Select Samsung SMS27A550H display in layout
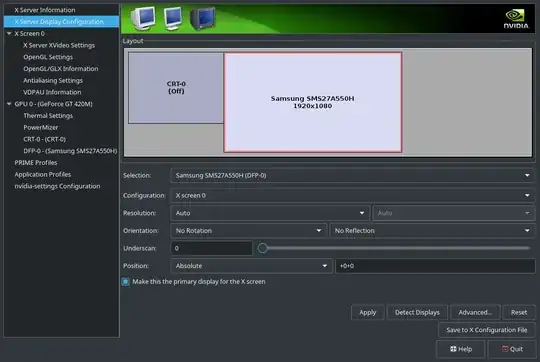This screenshot has width=540, height=362. [313, 102]
